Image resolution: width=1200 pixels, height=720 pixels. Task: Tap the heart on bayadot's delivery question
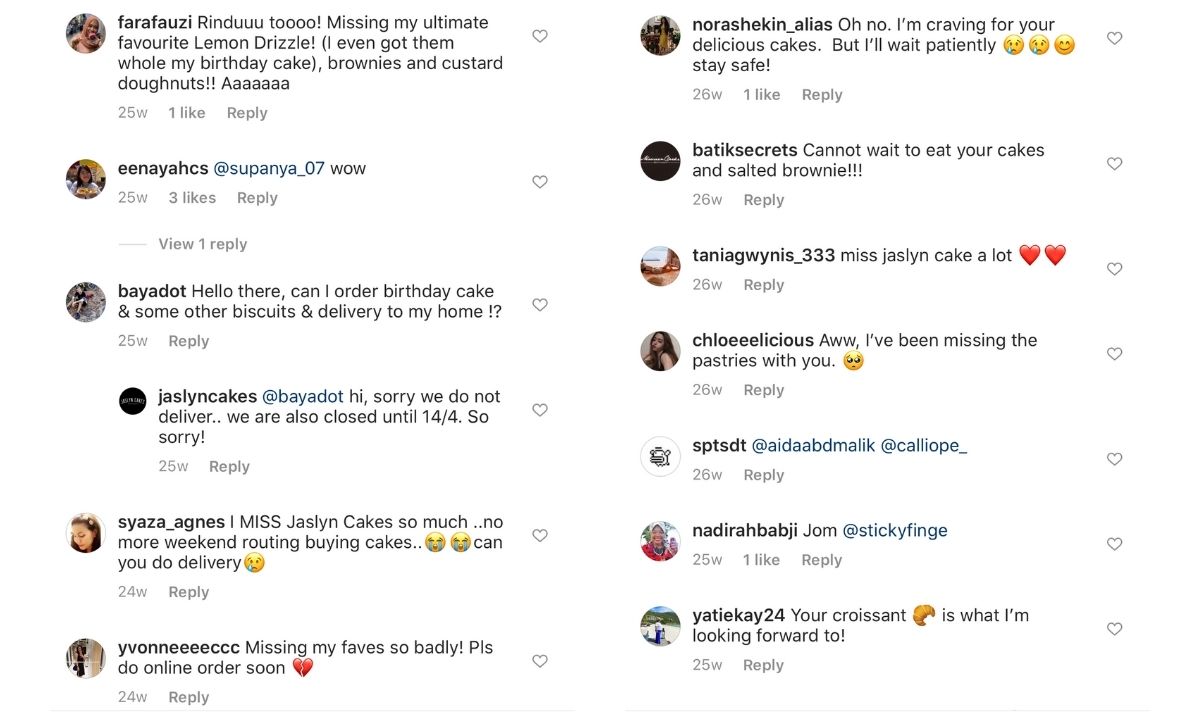(x=539, y=305)
